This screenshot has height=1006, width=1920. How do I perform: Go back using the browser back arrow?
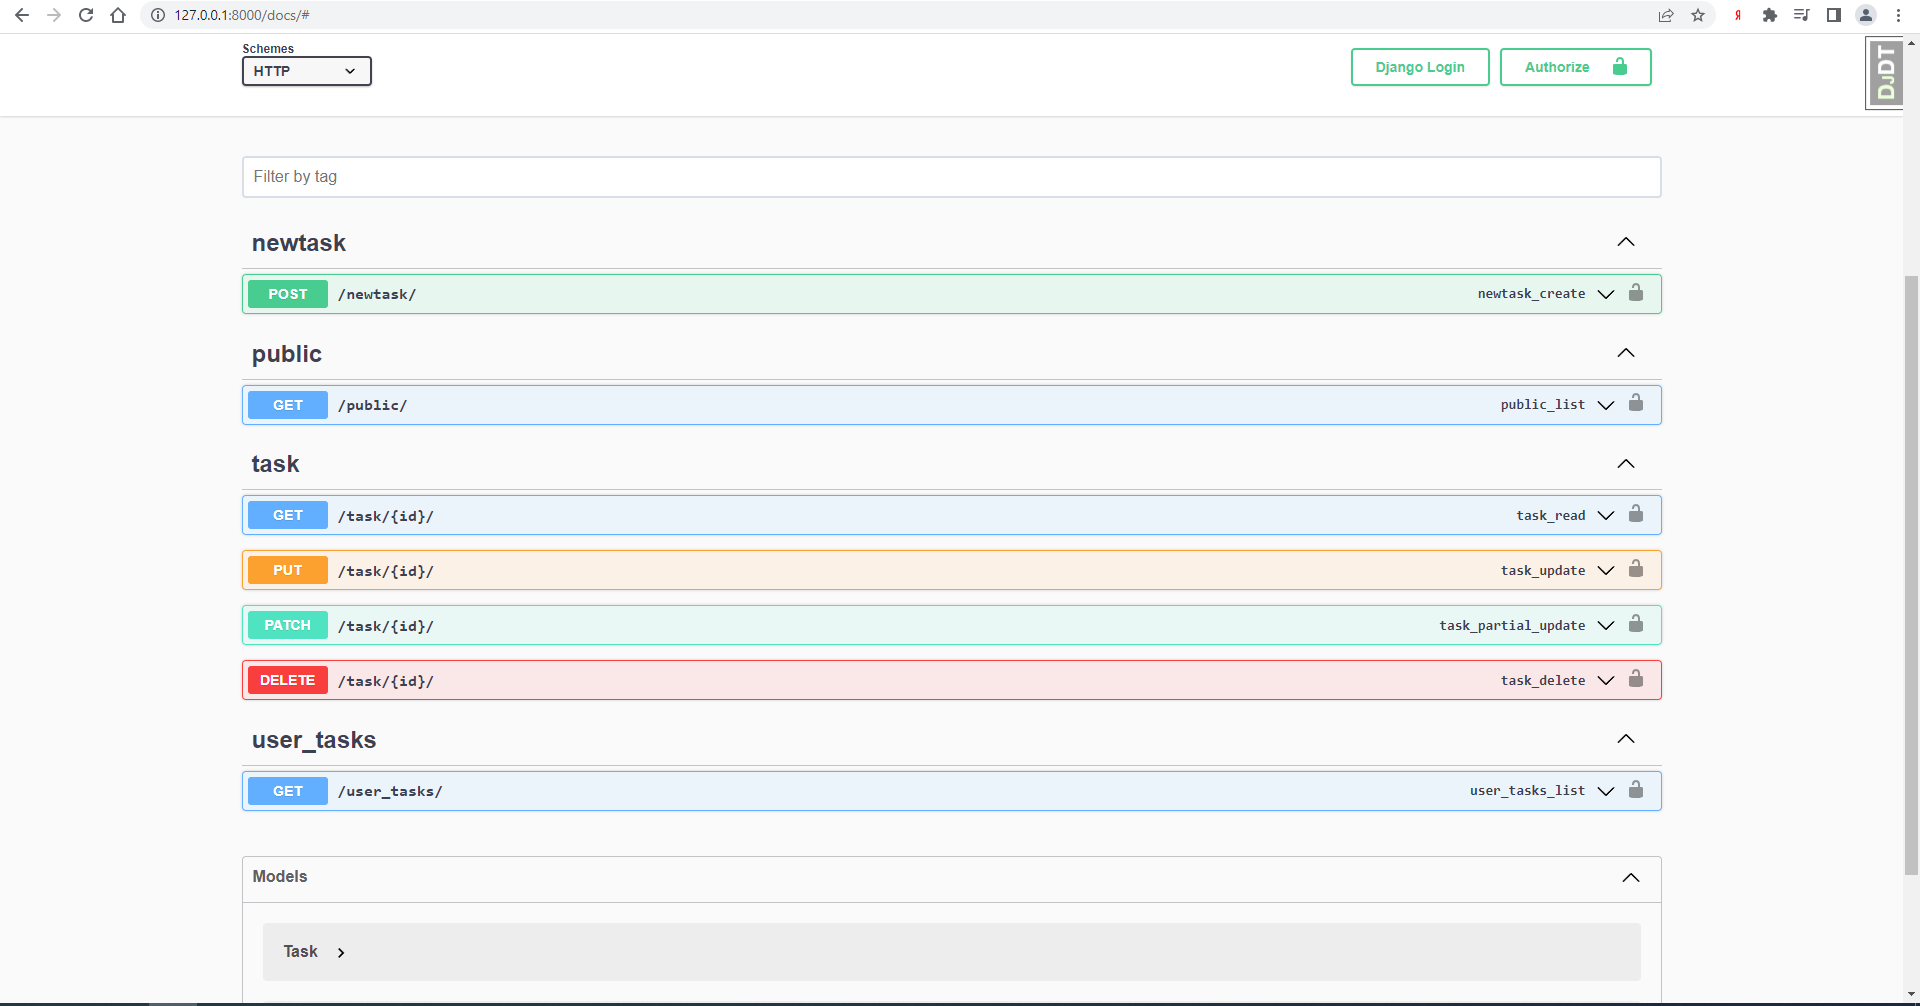22,15
